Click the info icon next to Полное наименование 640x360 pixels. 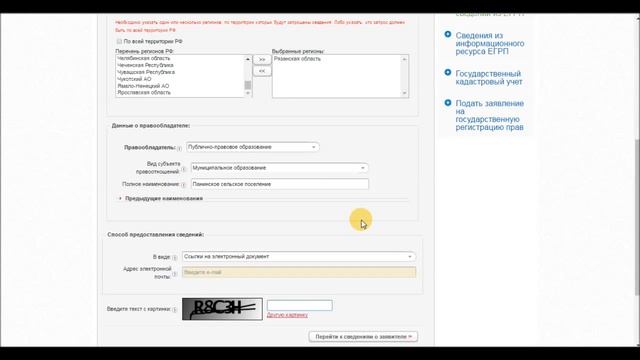(183, 185)
